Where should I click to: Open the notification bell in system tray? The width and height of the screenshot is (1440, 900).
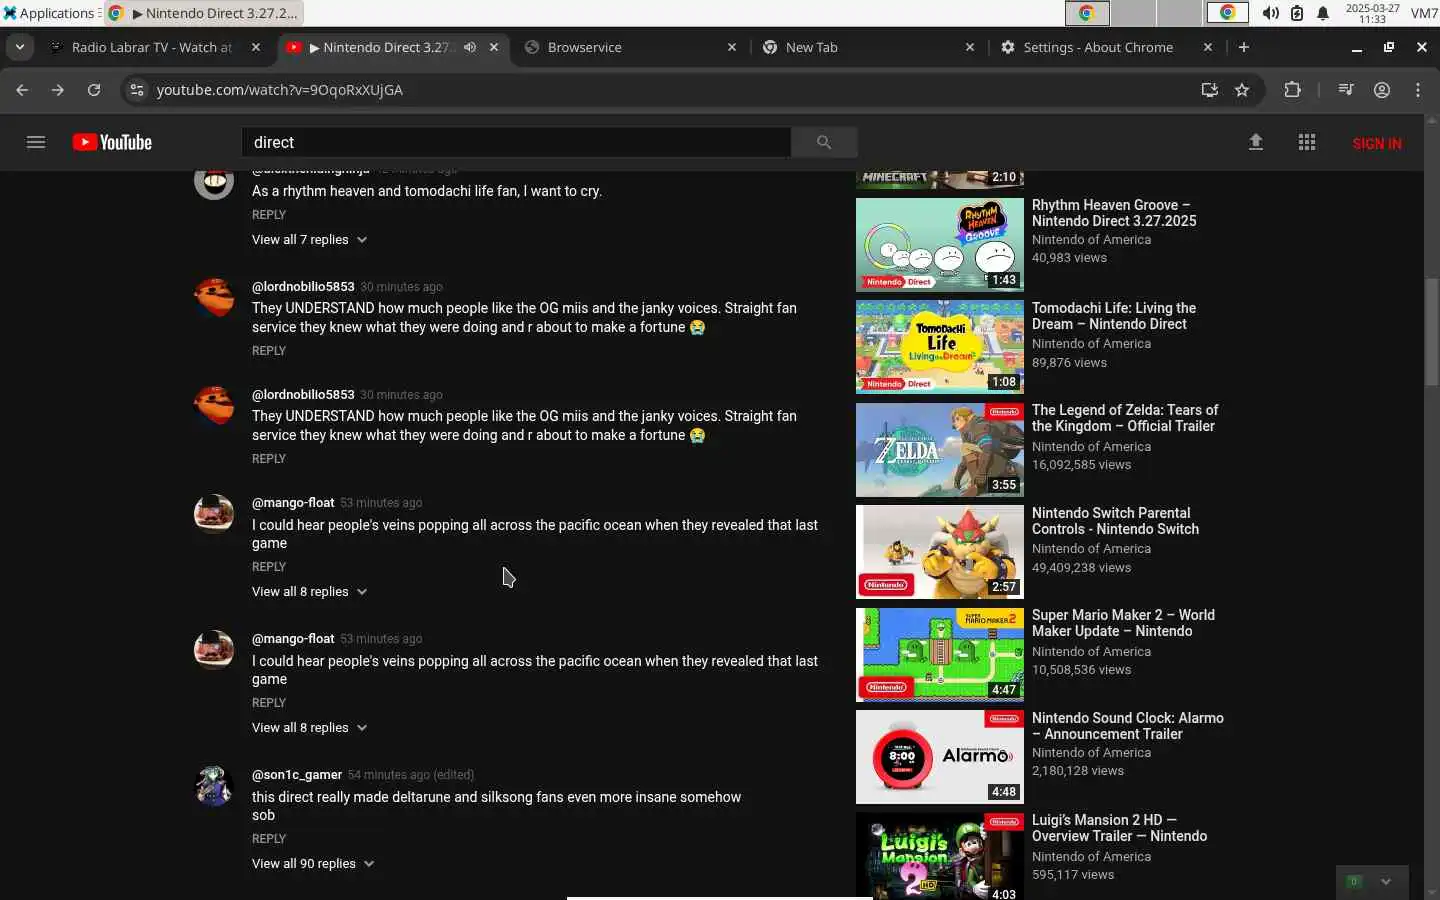pyautogui.click(x=1323, y=13)
